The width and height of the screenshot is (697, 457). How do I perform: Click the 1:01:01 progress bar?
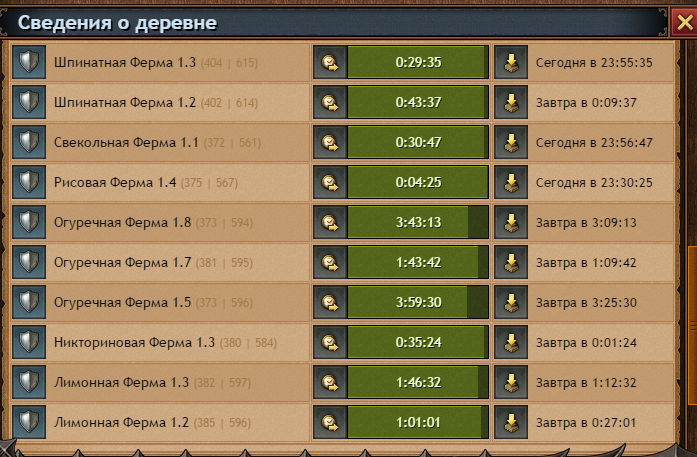[418, 422]
